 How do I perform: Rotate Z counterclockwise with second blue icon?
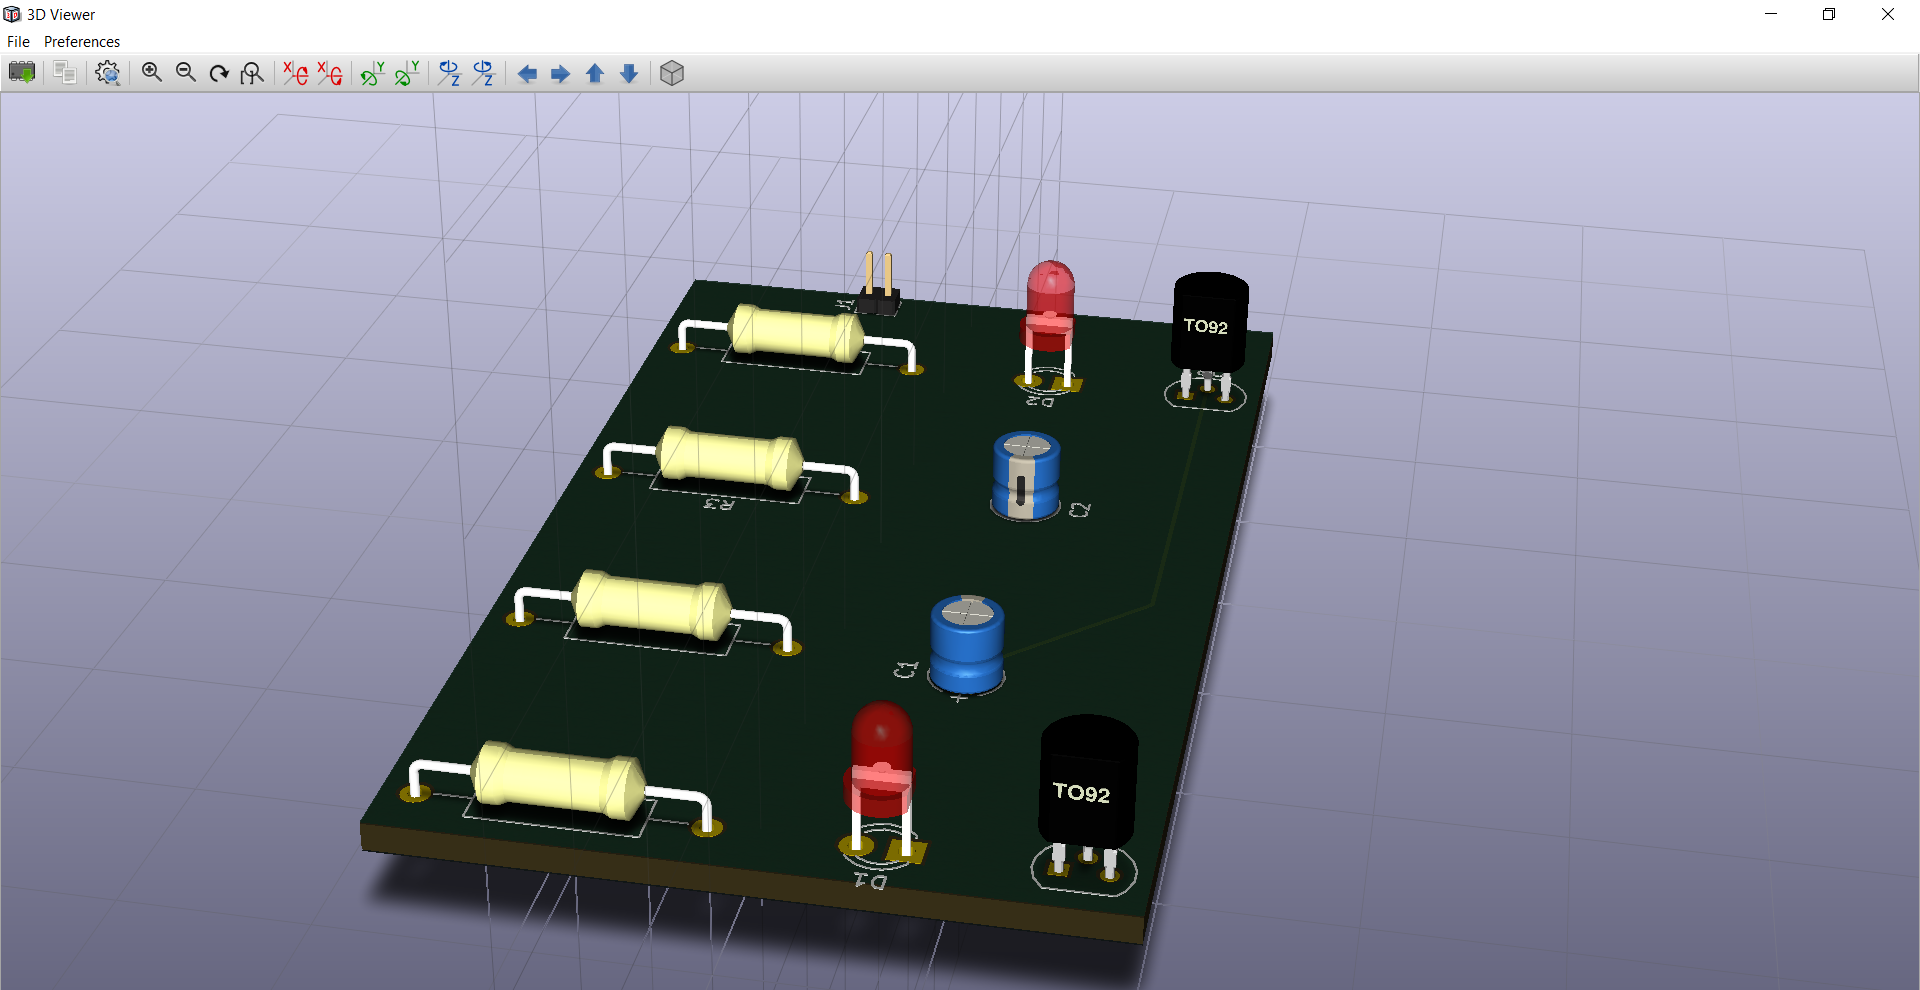pos(483,73)
